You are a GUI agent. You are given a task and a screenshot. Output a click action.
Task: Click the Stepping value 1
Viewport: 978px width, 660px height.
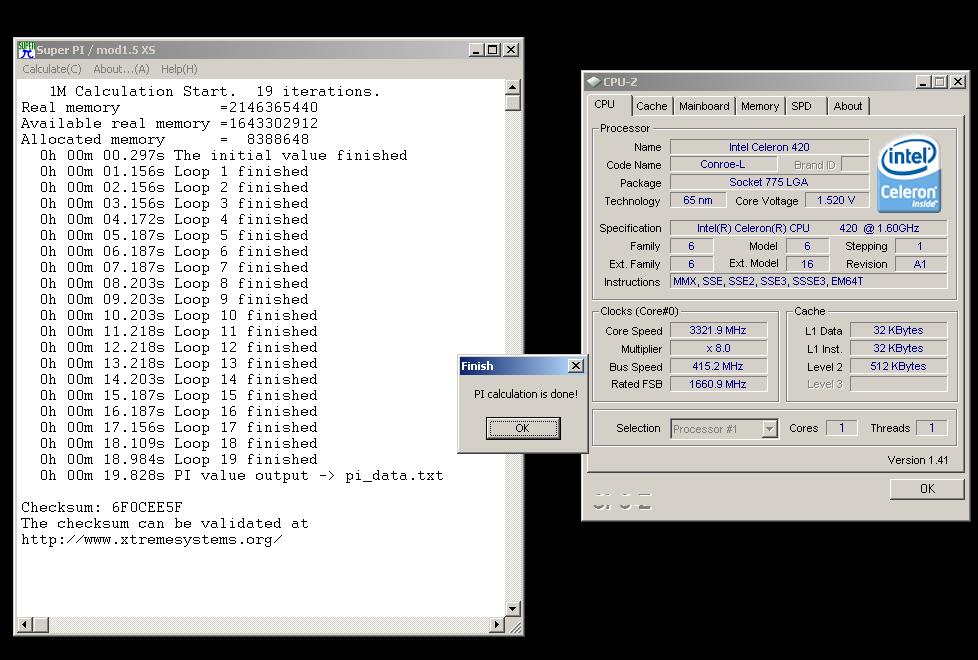921,246
